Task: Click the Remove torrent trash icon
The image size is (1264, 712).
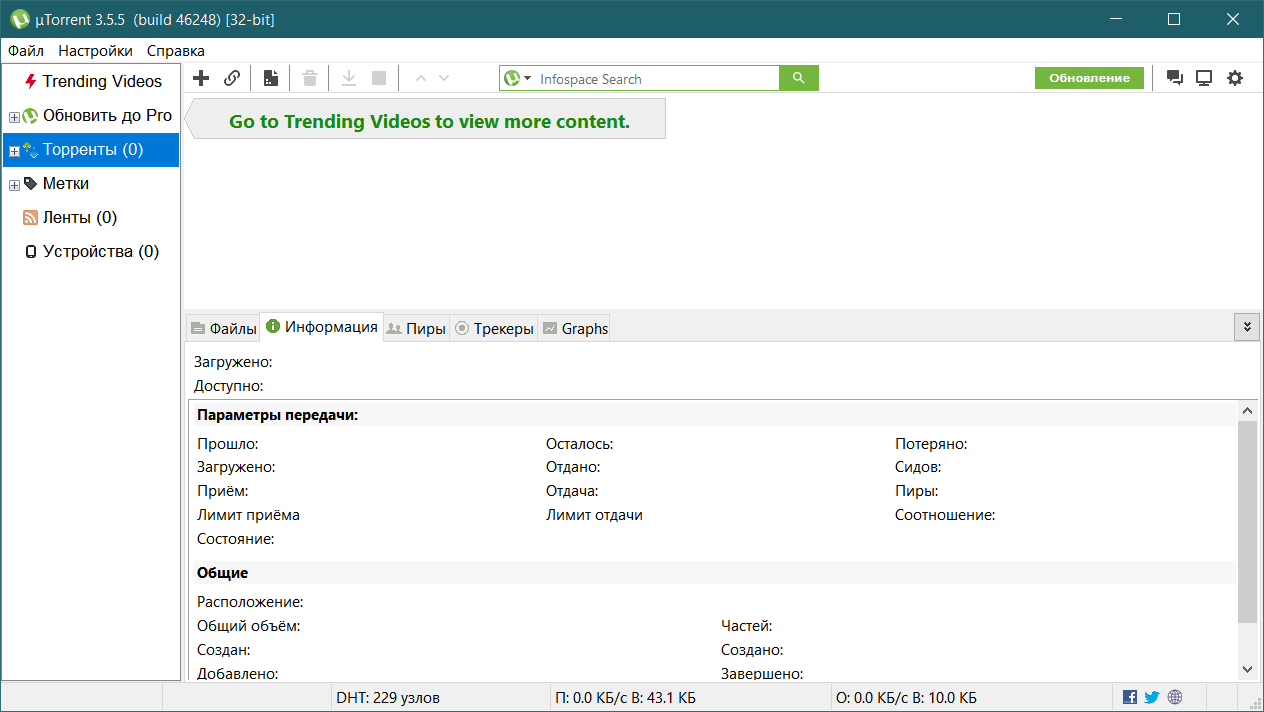Action: tap(310, 78)
